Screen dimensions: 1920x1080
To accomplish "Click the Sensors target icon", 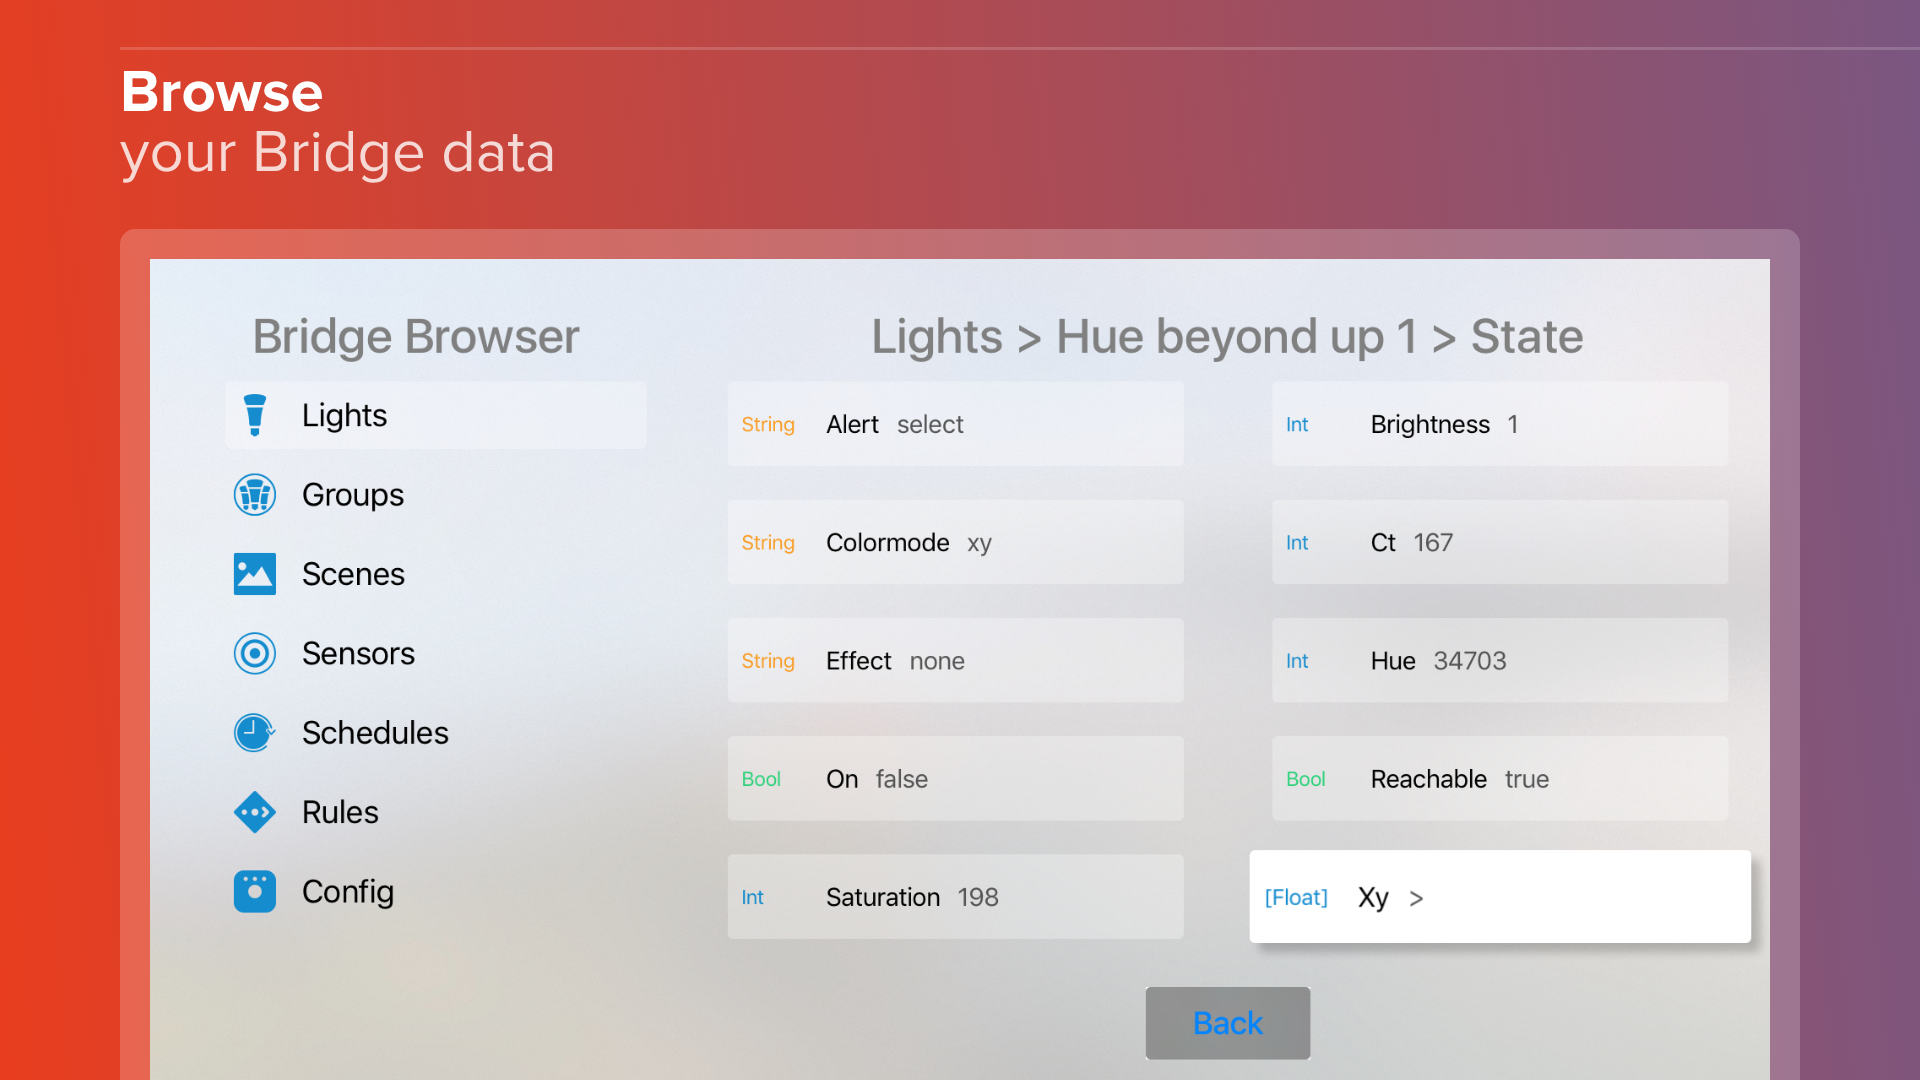I will [255, 653].
